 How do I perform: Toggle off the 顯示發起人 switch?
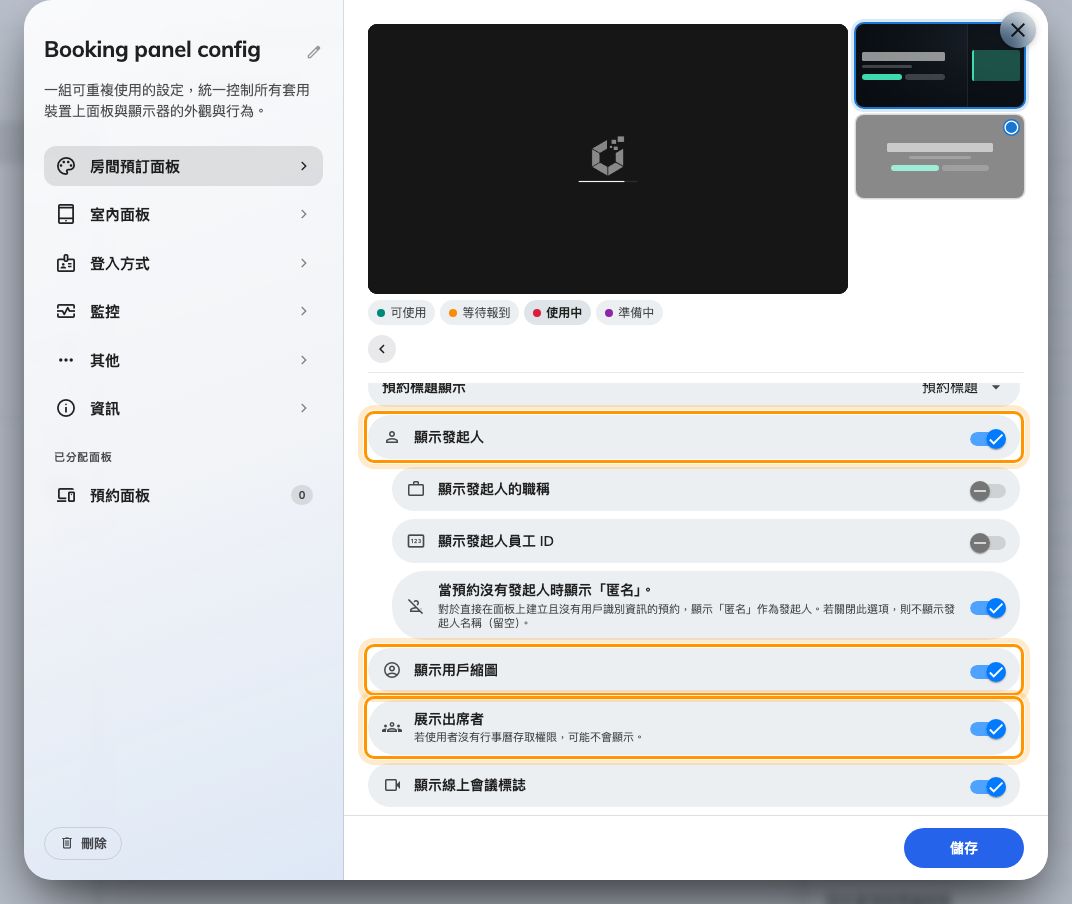[x=988, y=438]
